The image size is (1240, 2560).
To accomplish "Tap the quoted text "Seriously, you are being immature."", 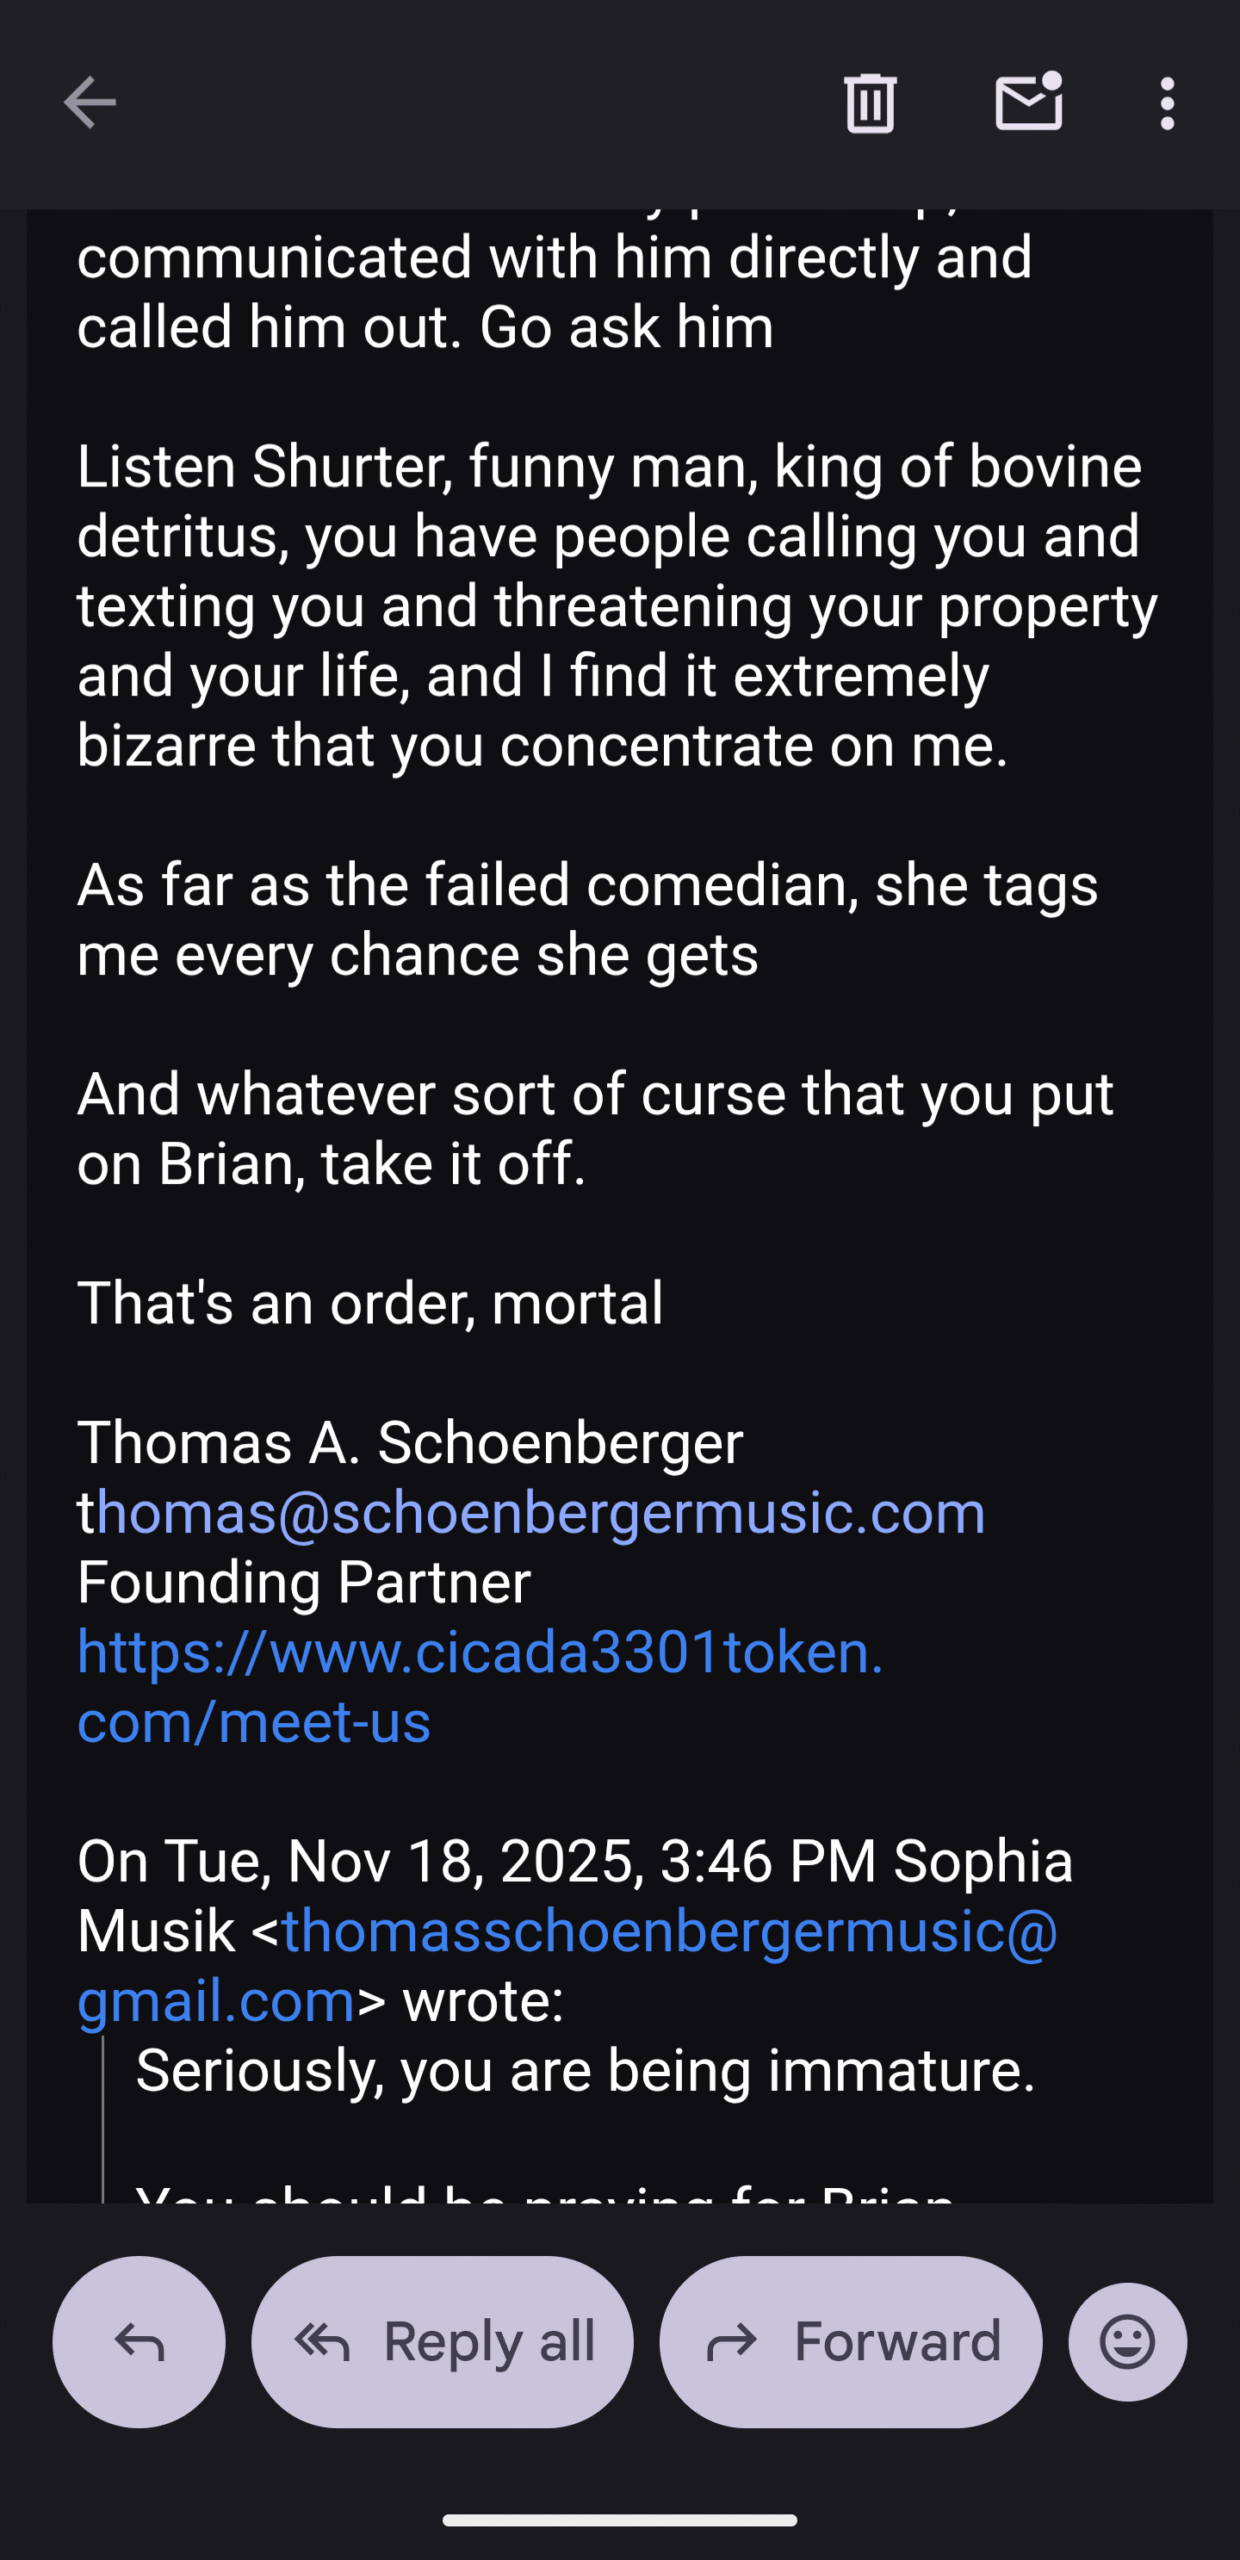I will pos(585,2070).
